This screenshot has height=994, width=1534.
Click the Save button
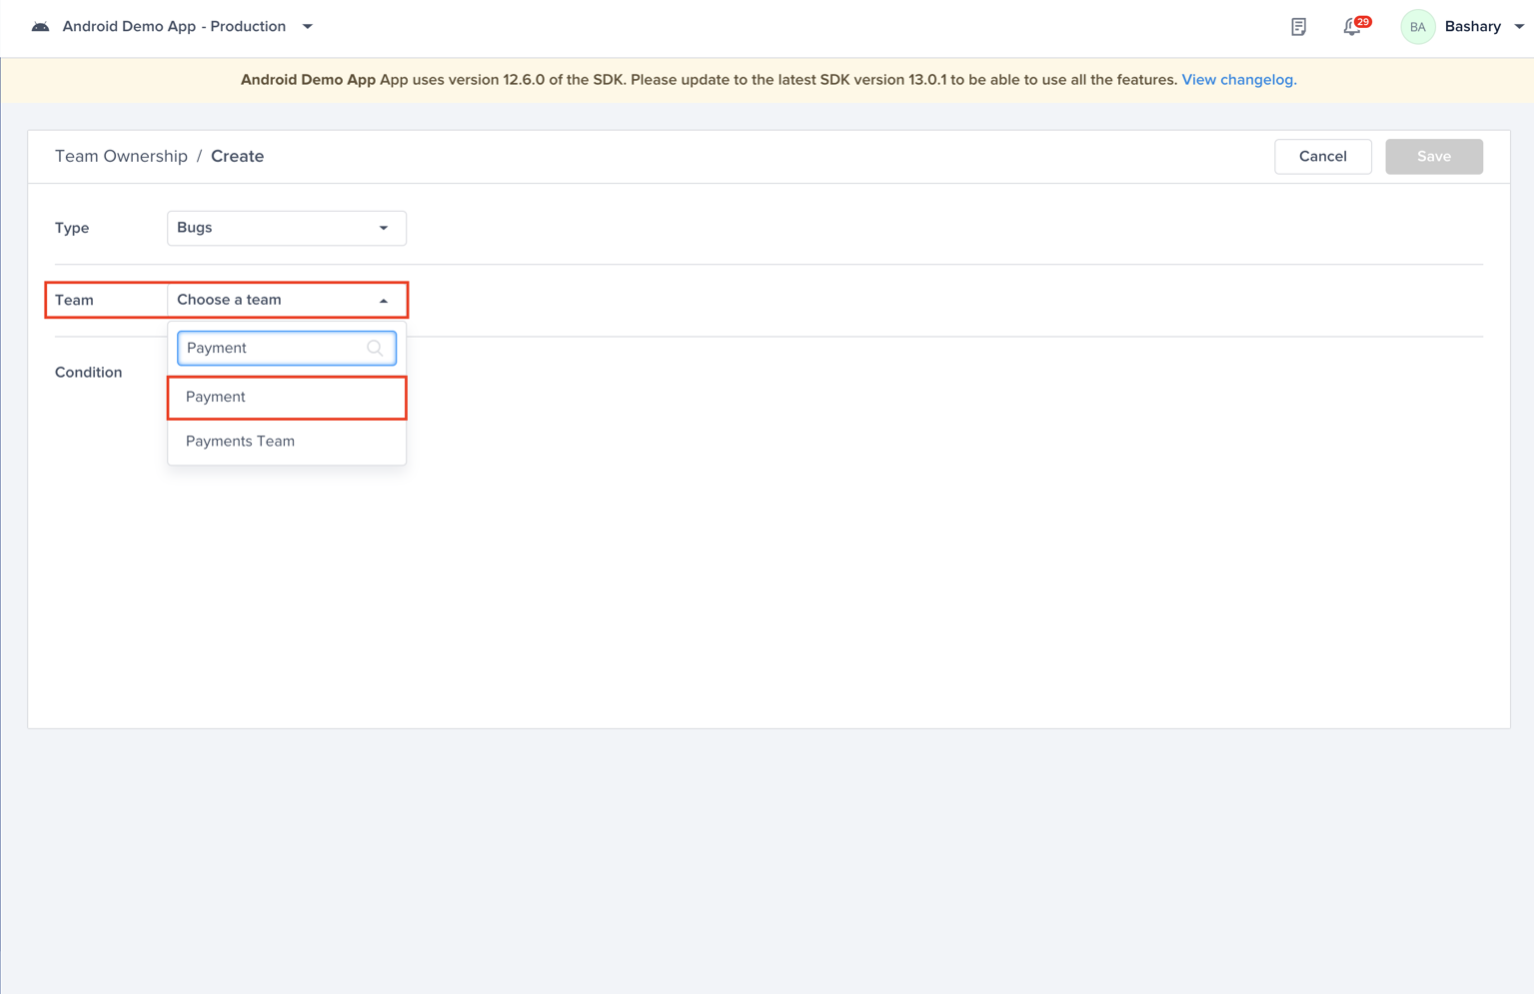[x=1433, y=157]
